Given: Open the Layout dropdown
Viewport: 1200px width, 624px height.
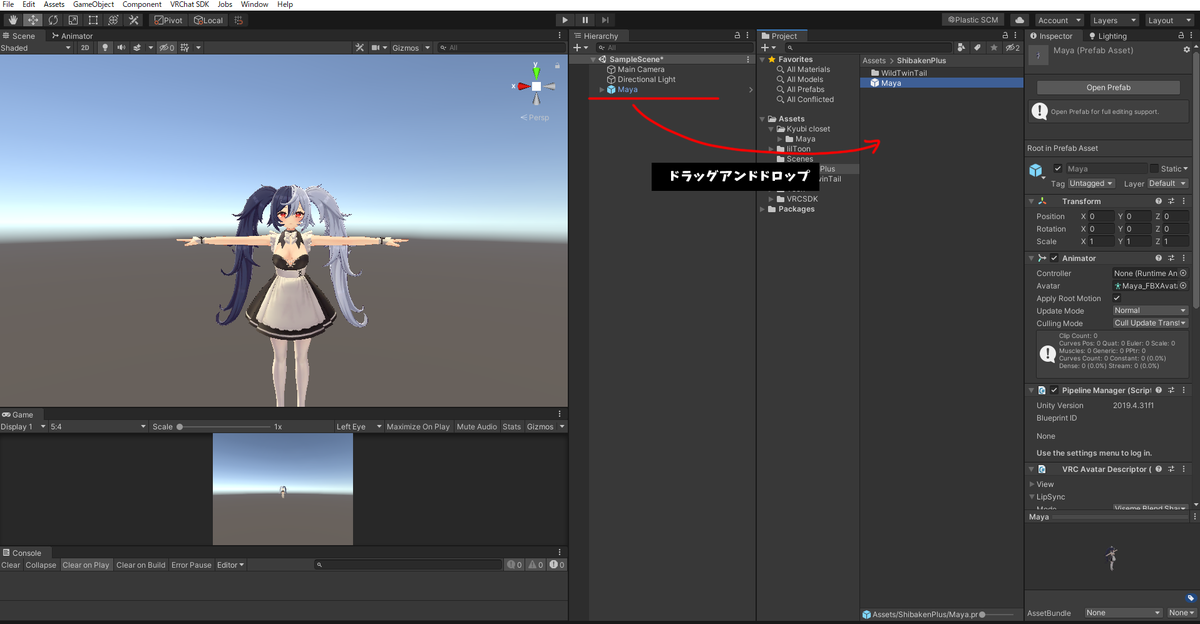Looking at the screenshot, I should coord(1169,20).
